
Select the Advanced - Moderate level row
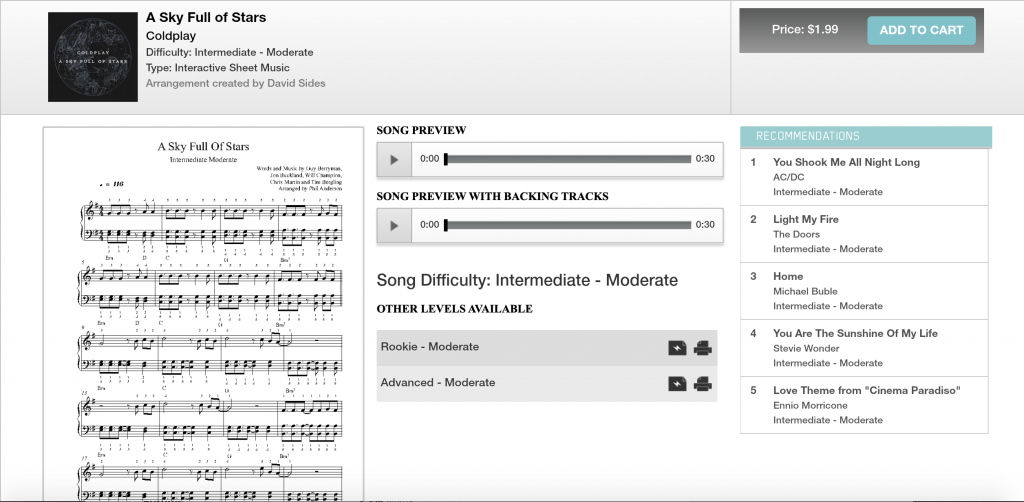tap(547, 383)
